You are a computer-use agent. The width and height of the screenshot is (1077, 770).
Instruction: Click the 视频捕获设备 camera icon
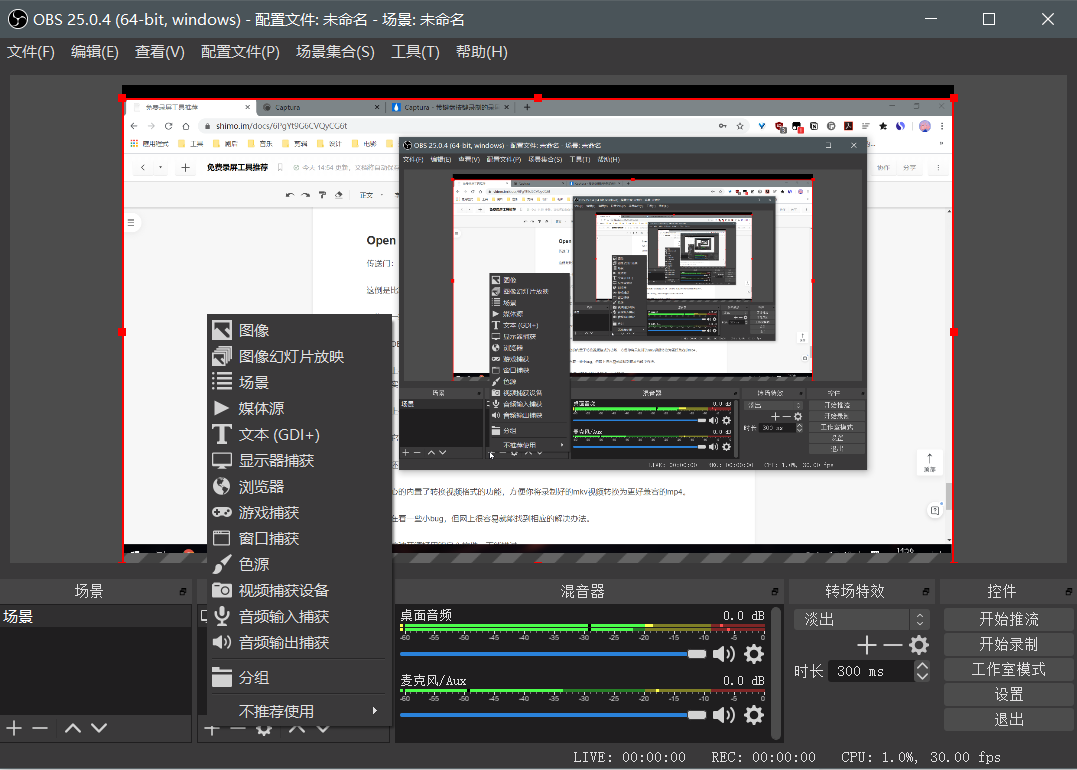(x=221, y=590)
